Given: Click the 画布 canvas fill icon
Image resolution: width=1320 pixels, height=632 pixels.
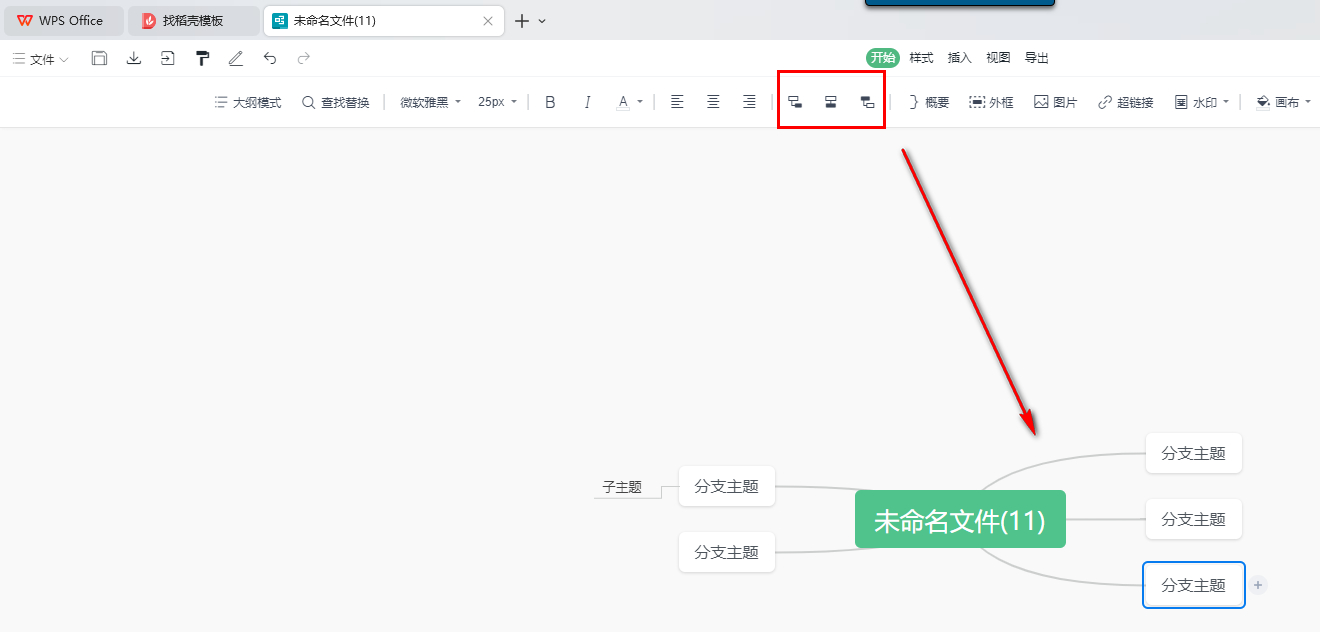Looking at the screenshot, I should tap(1263, 102).
